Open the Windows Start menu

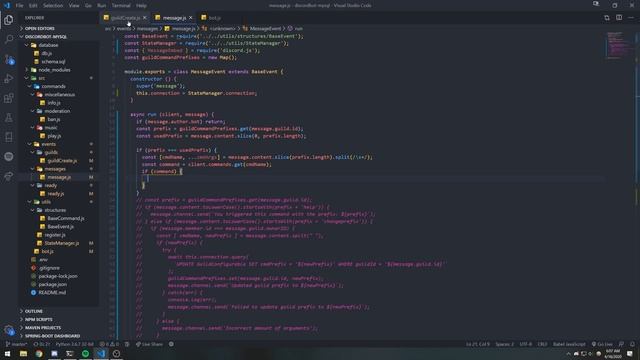pyautogui.click(x=7, y=353)
